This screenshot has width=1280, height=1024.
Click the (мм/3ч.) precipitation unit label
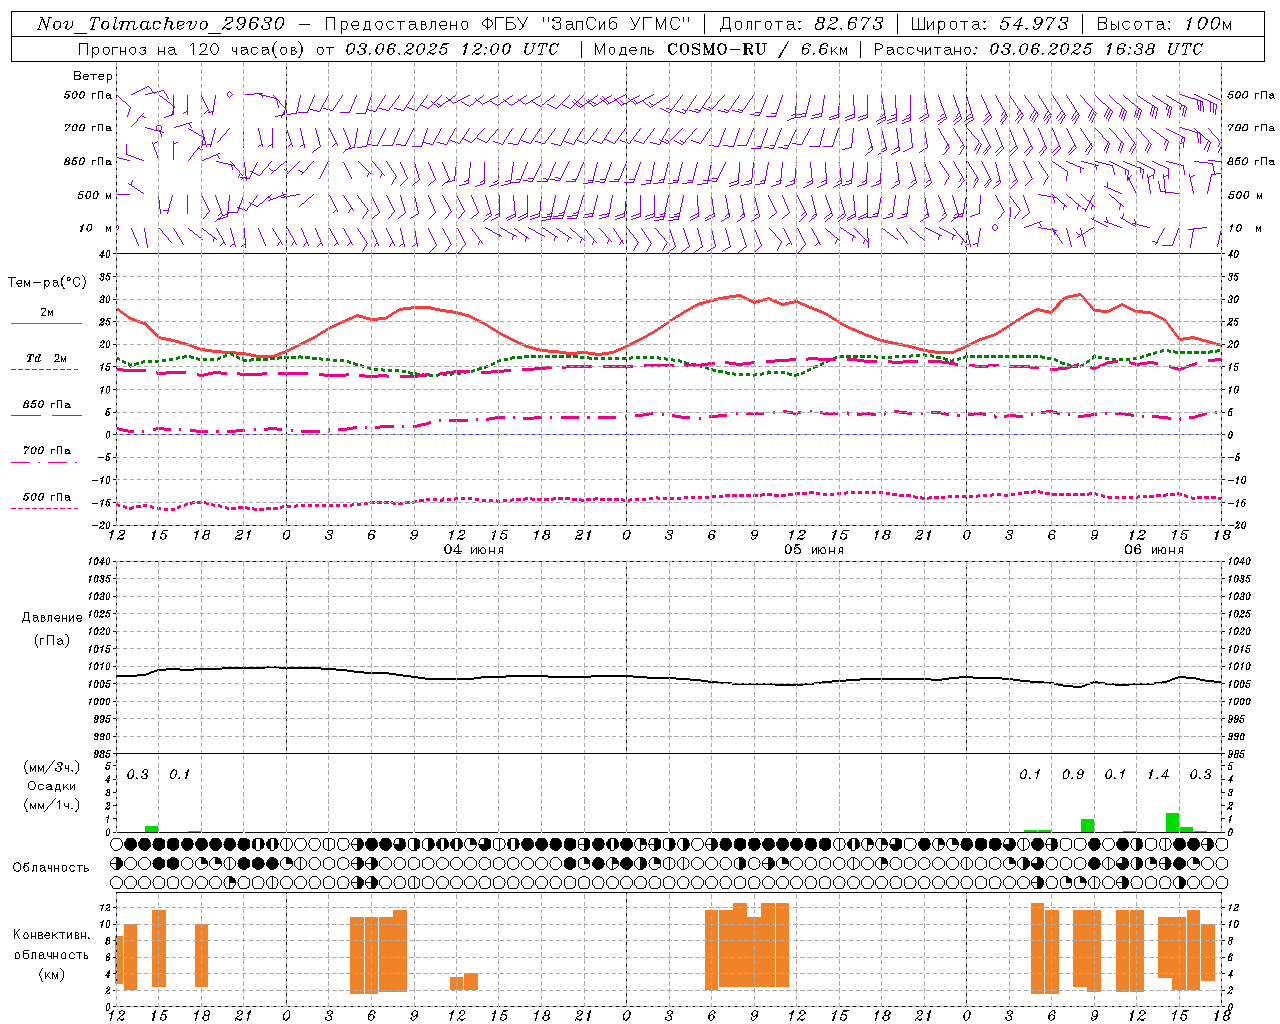click(51, 767)
